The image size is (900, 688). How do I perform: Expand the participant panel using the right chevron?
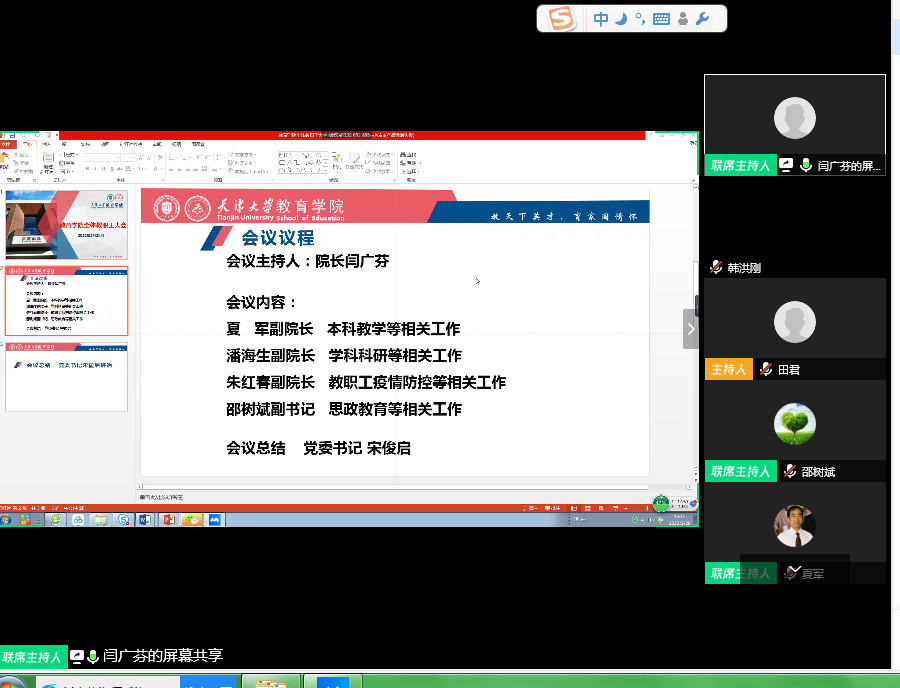click(x=690, y=329)
